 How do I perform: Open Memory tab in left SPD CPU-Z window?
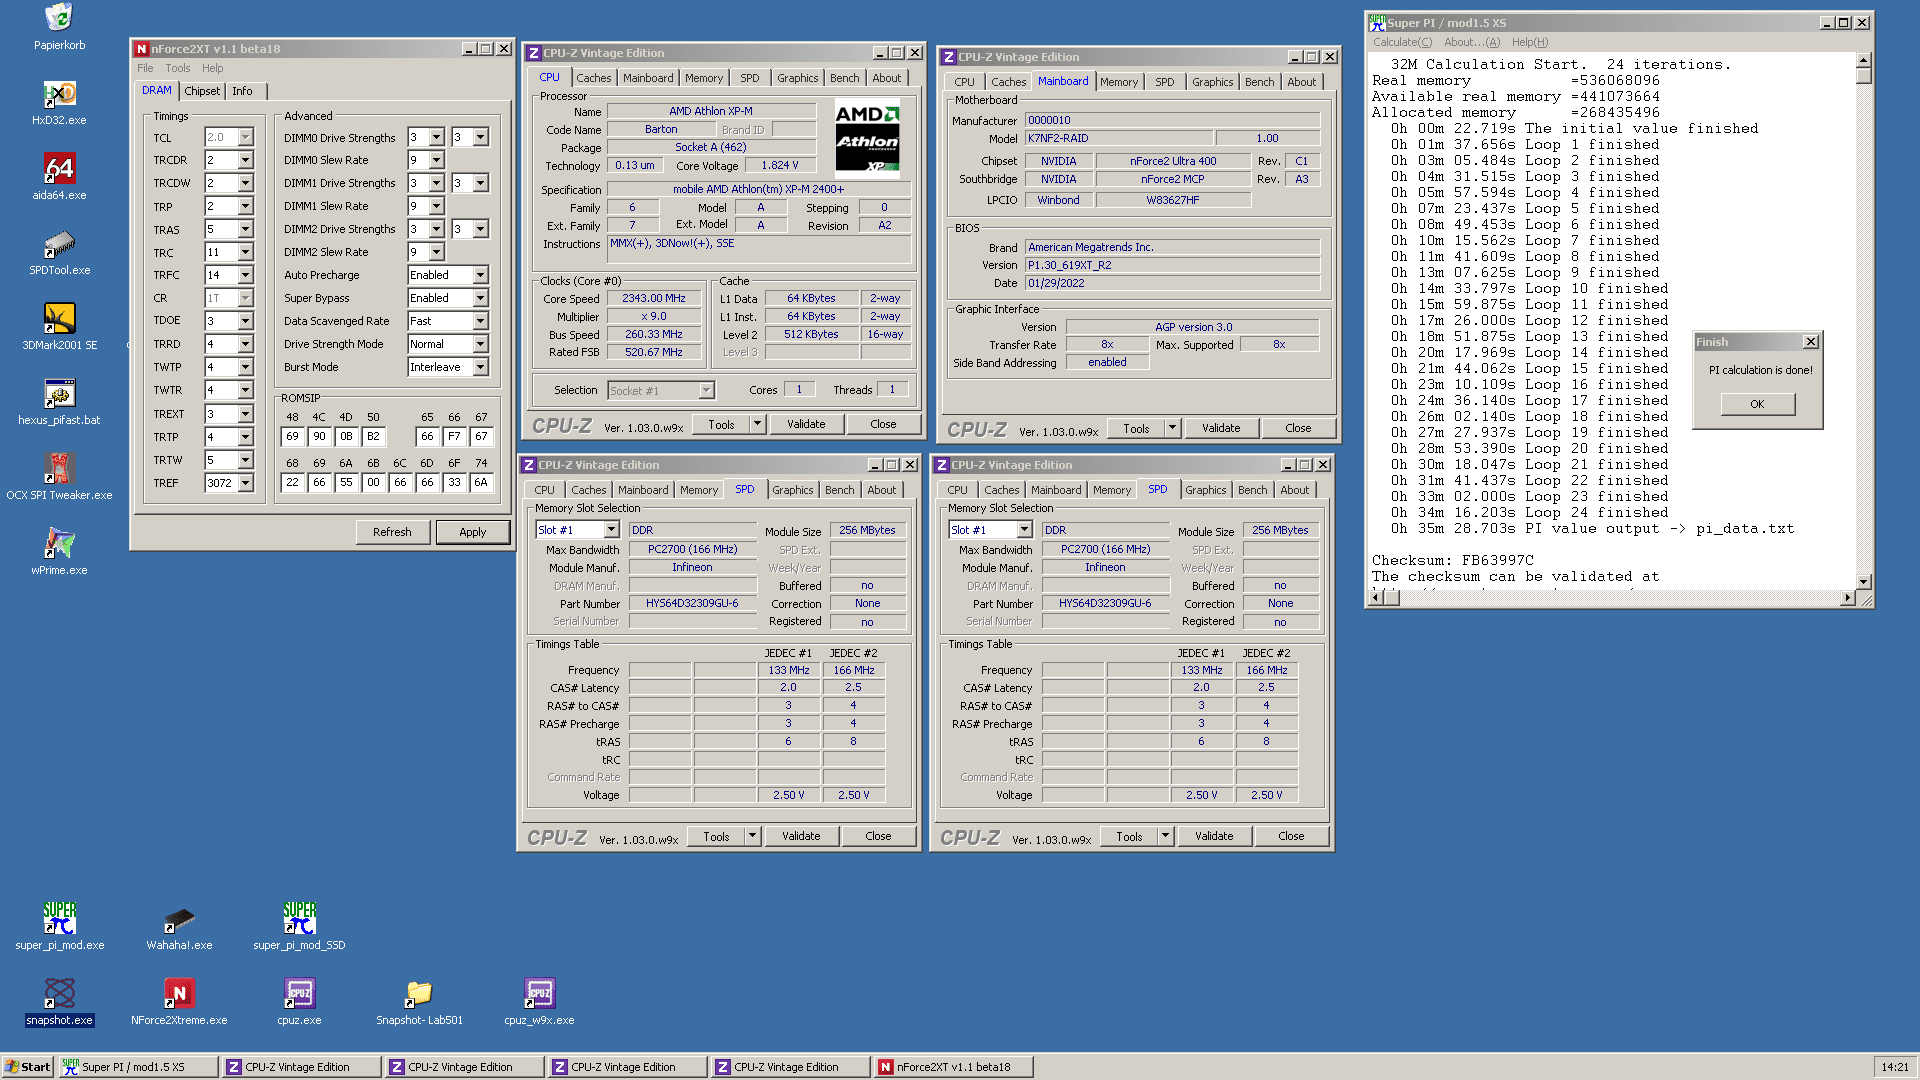click(698, 490)
